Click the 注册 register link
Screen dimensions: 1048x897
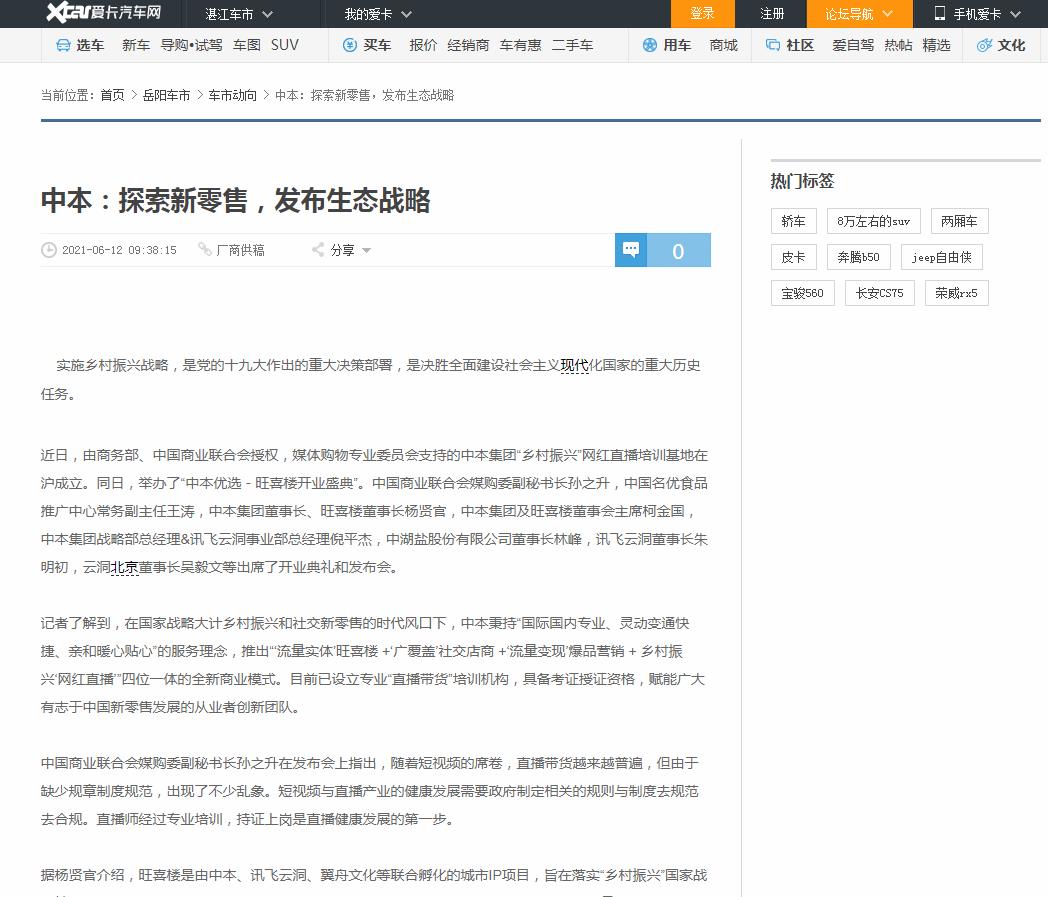click(x=772, y=14)
